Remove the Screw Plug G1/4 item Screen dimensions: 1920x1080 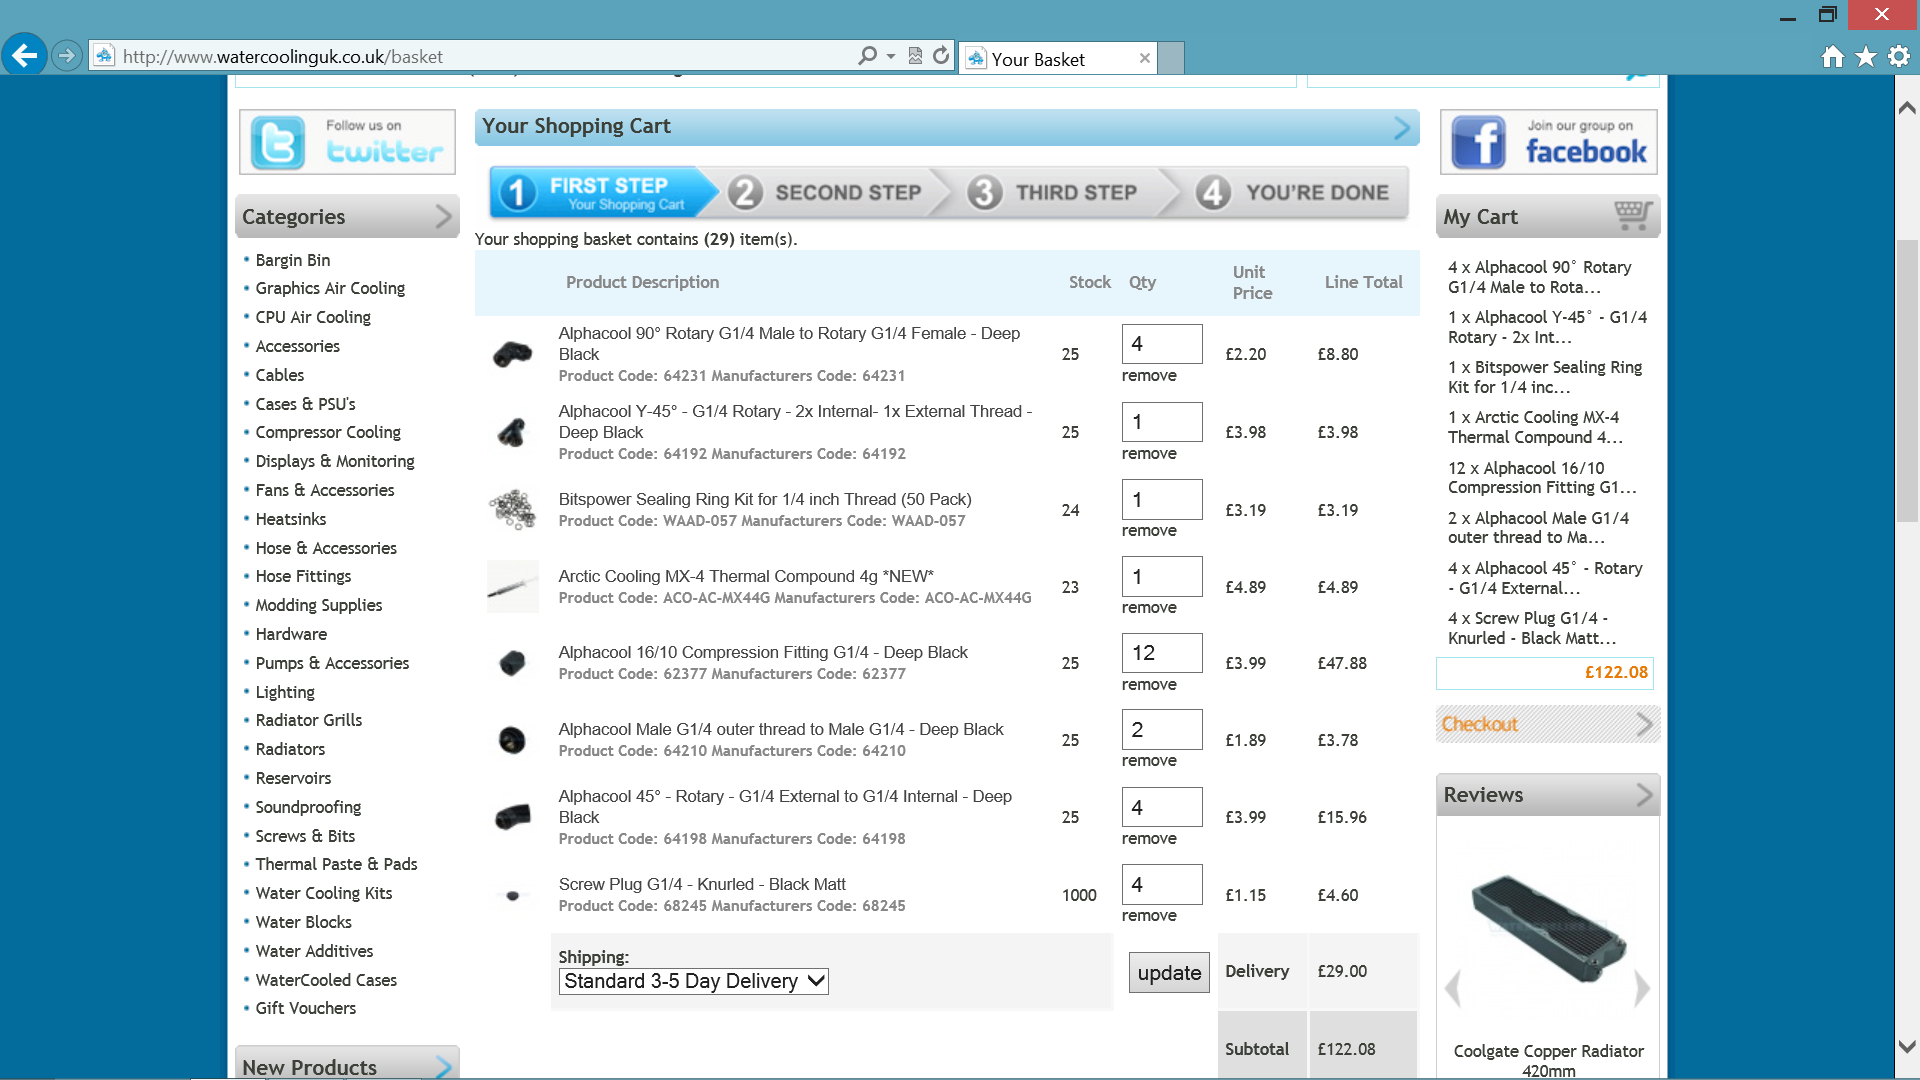click(1149, 916)
